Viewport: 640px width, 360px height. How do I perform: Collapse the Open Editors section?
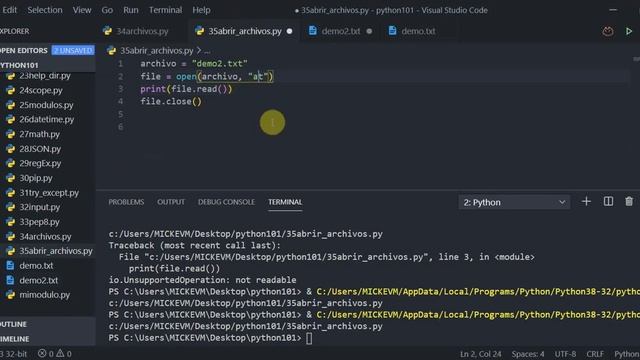[x=24, y=51]
